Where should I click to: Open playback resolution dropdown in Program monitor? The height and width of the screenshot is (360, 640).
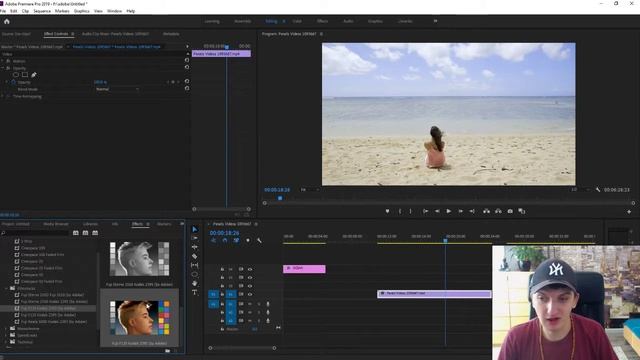tap(580, 190)
